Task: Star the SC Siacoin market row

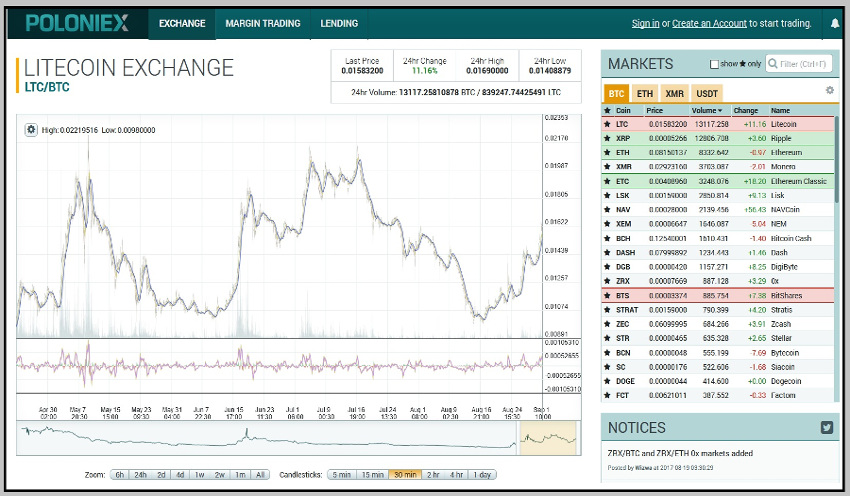Action: coord(607,366)
